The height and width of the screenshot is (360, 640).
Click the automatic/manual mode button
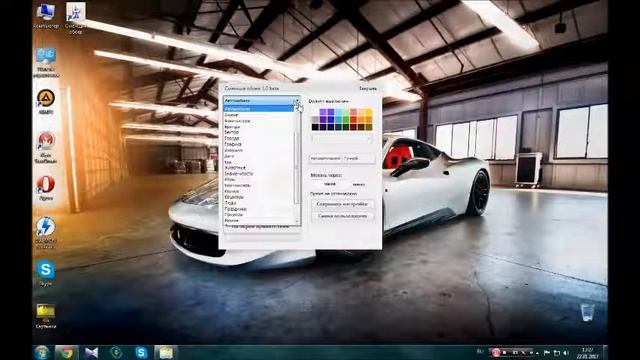342,158
